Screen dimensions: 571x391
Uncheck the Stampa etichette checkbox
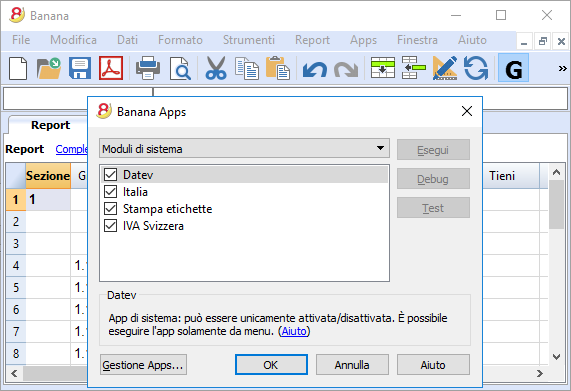(x=110, y=209)
